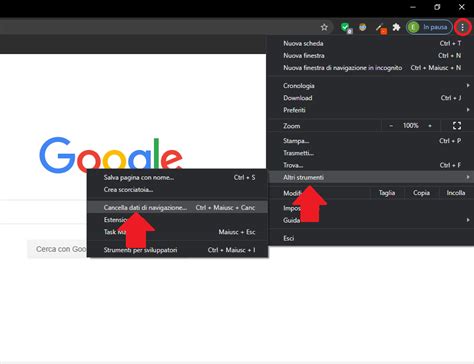Click the 'In pausa' profile button

click(429, 27)
